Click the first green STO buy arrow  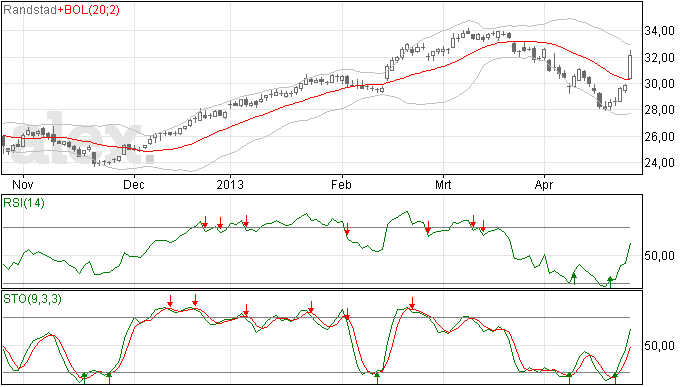pos(84,378)
